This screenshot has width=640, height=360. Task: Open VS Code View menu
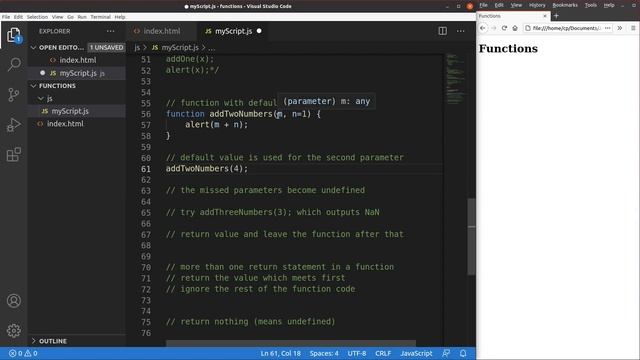58,17
